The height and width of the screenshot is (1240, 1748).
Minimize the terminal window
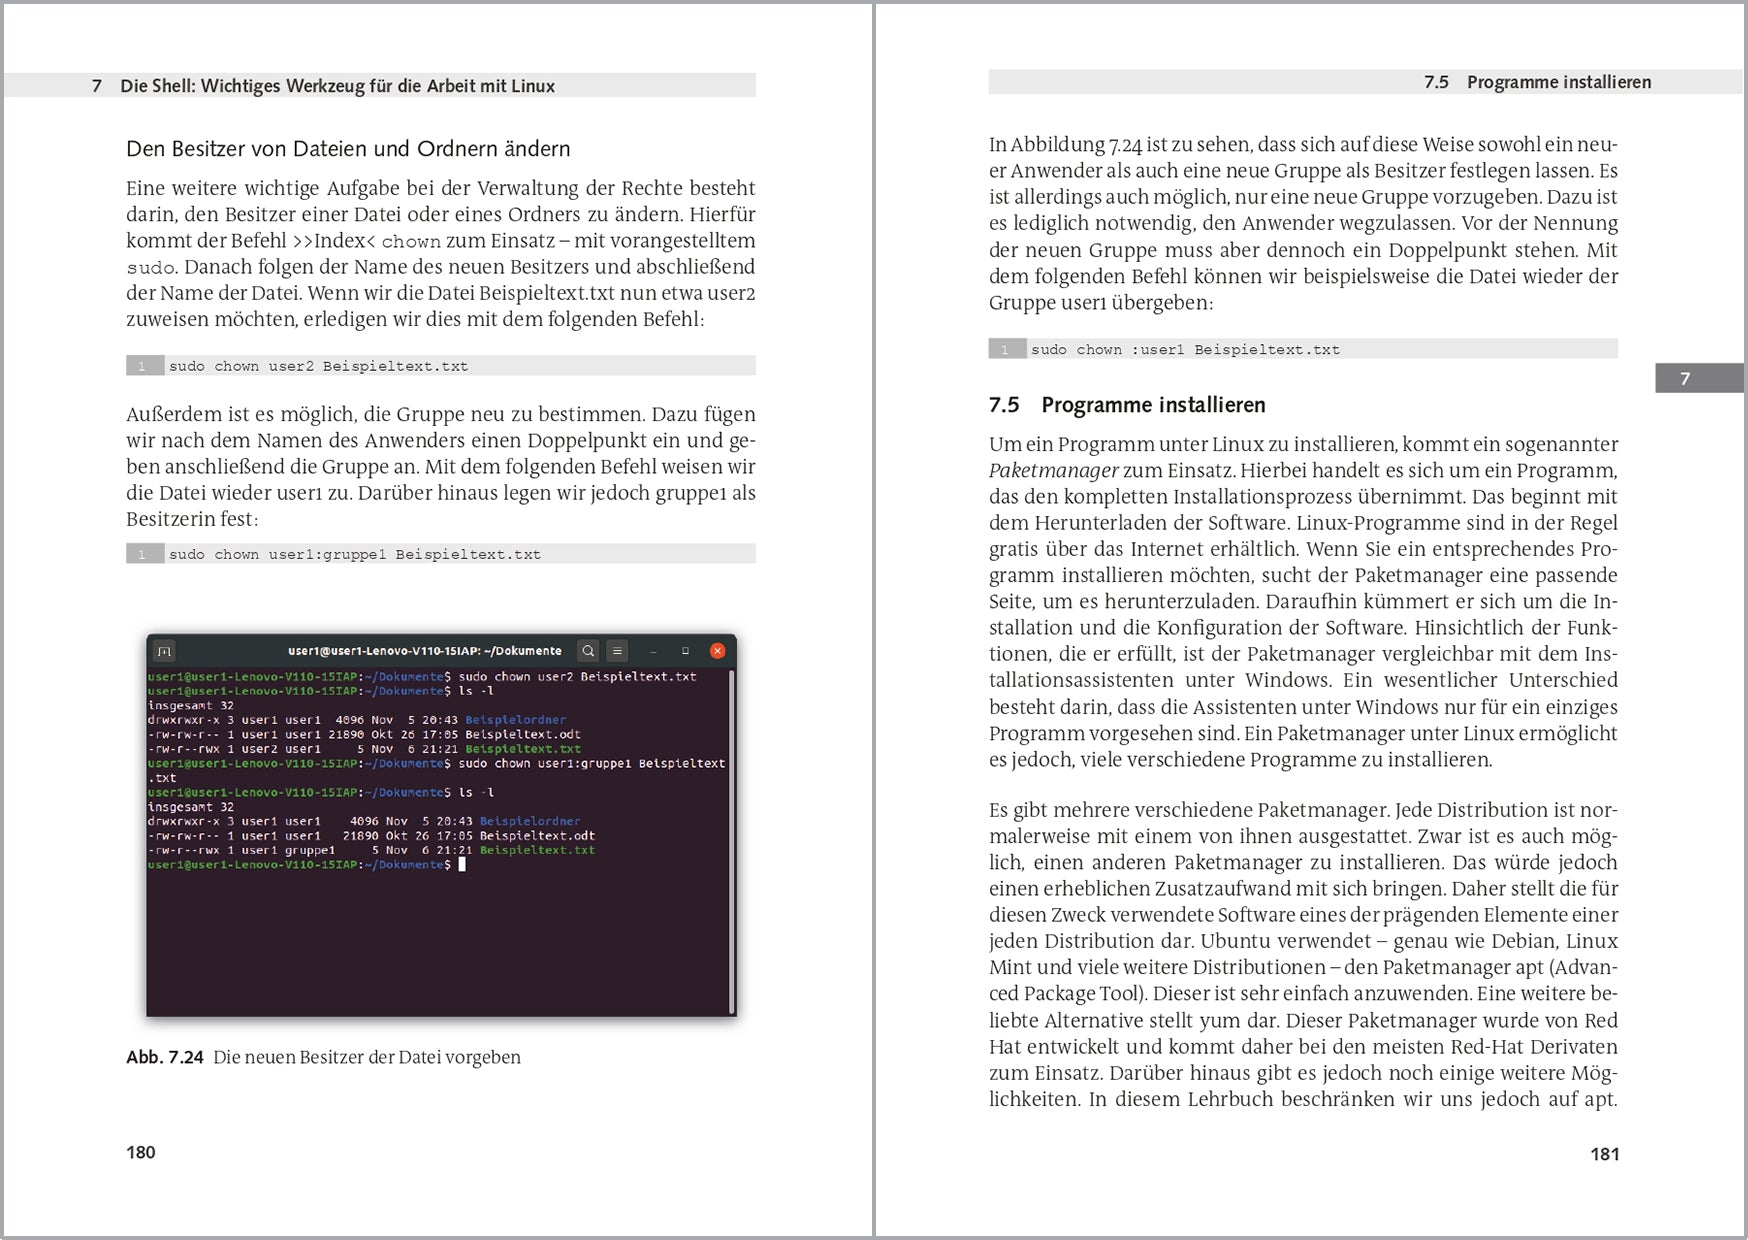[x=652, y=651]
